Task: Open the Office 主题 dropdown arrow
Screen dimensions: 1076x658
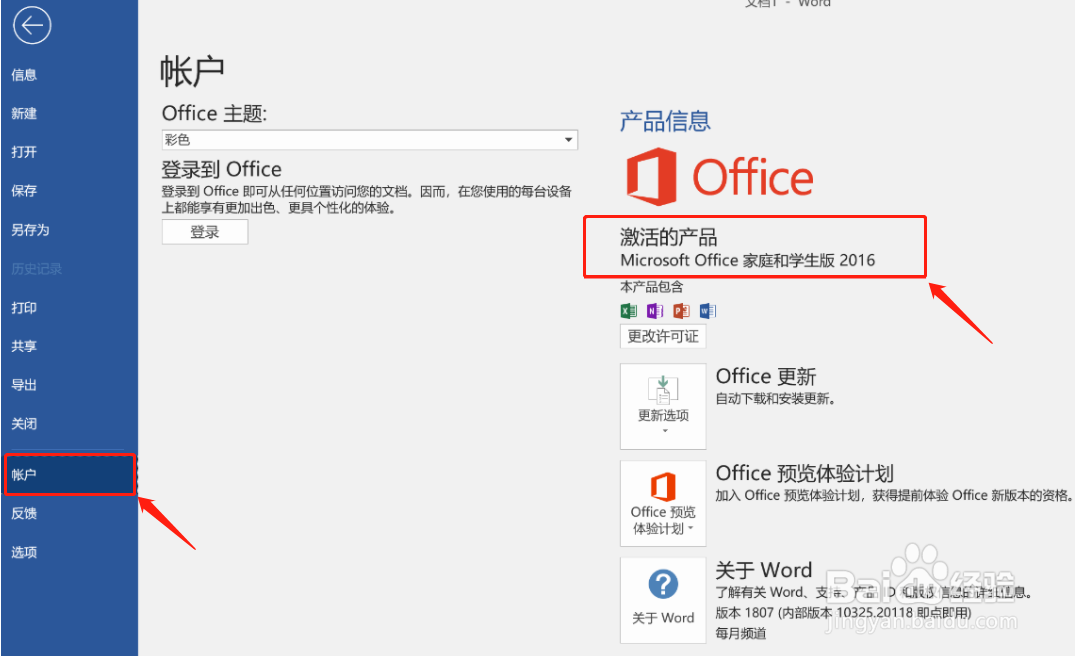Action: click(568, 140)
